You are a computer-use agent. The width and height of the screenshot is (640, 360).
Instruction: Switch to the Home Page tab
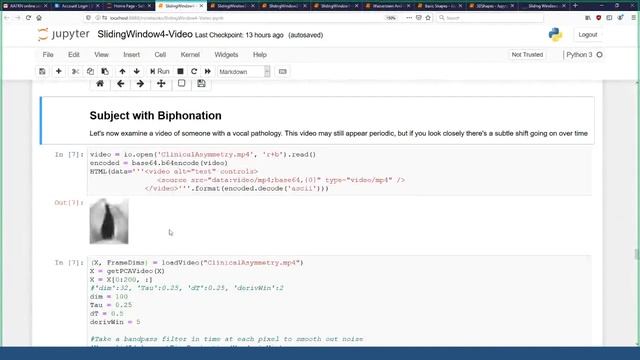[x=128, y=6]
